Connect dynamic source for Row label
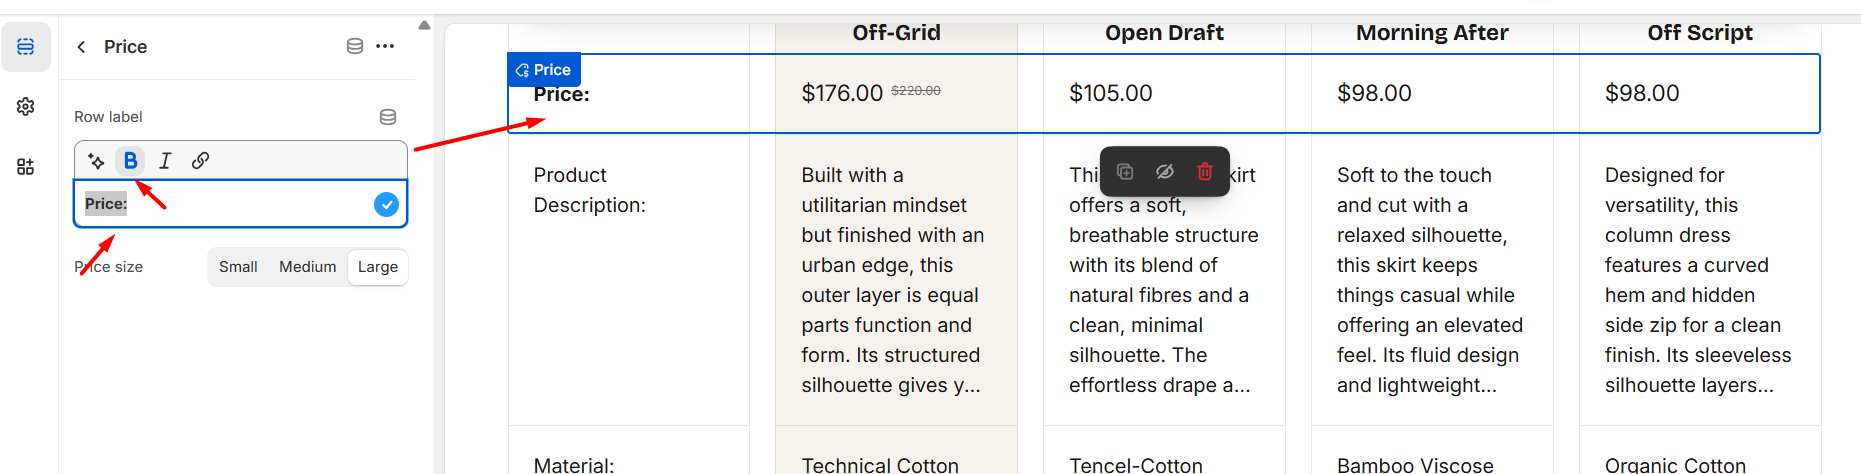Screen dimensions: 1861x474 pyautogui.click(x=388, y=117)
